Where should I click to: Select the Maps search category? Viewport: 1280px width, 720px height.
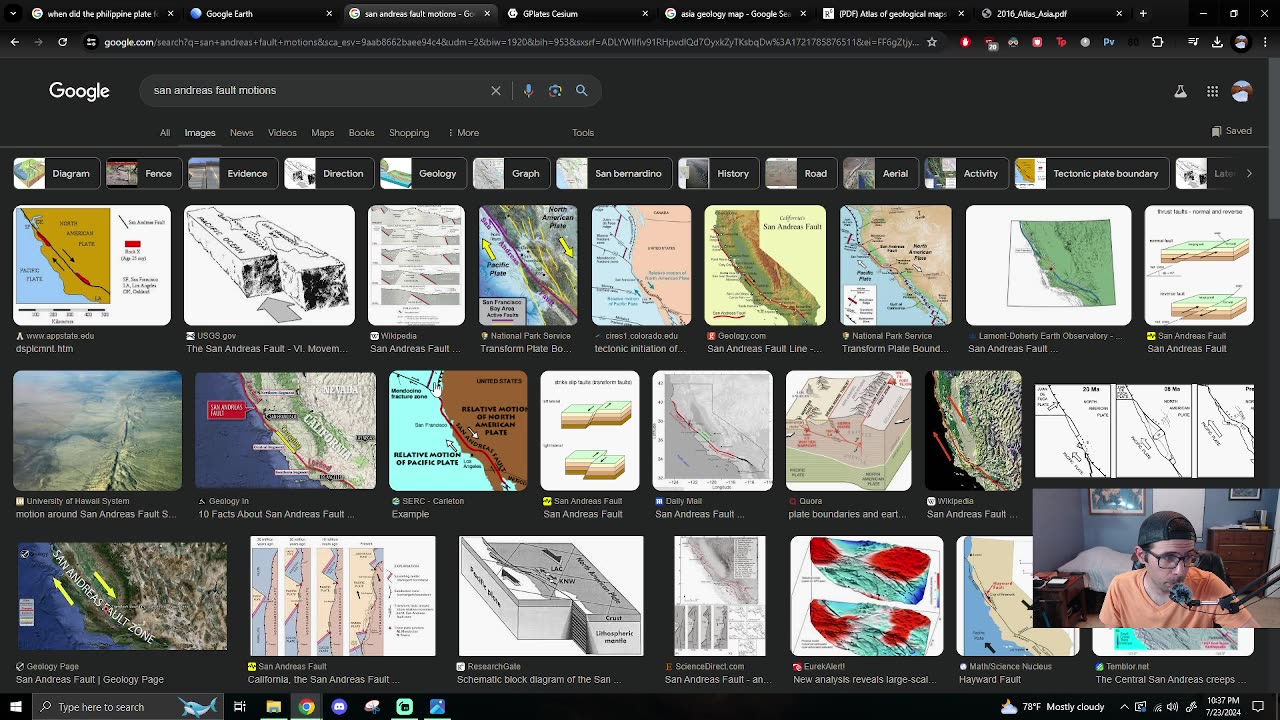pos(323,133)
